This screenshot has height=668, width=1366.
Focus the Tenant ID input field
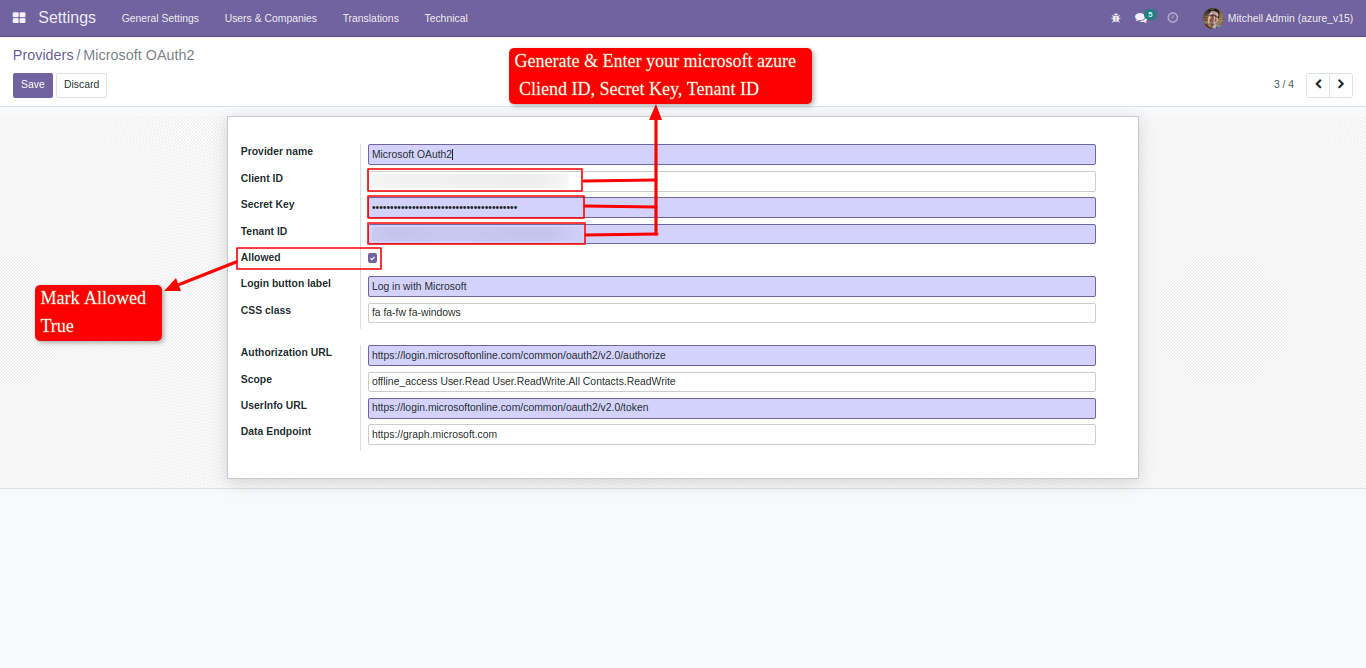click(x=732, y=234)
